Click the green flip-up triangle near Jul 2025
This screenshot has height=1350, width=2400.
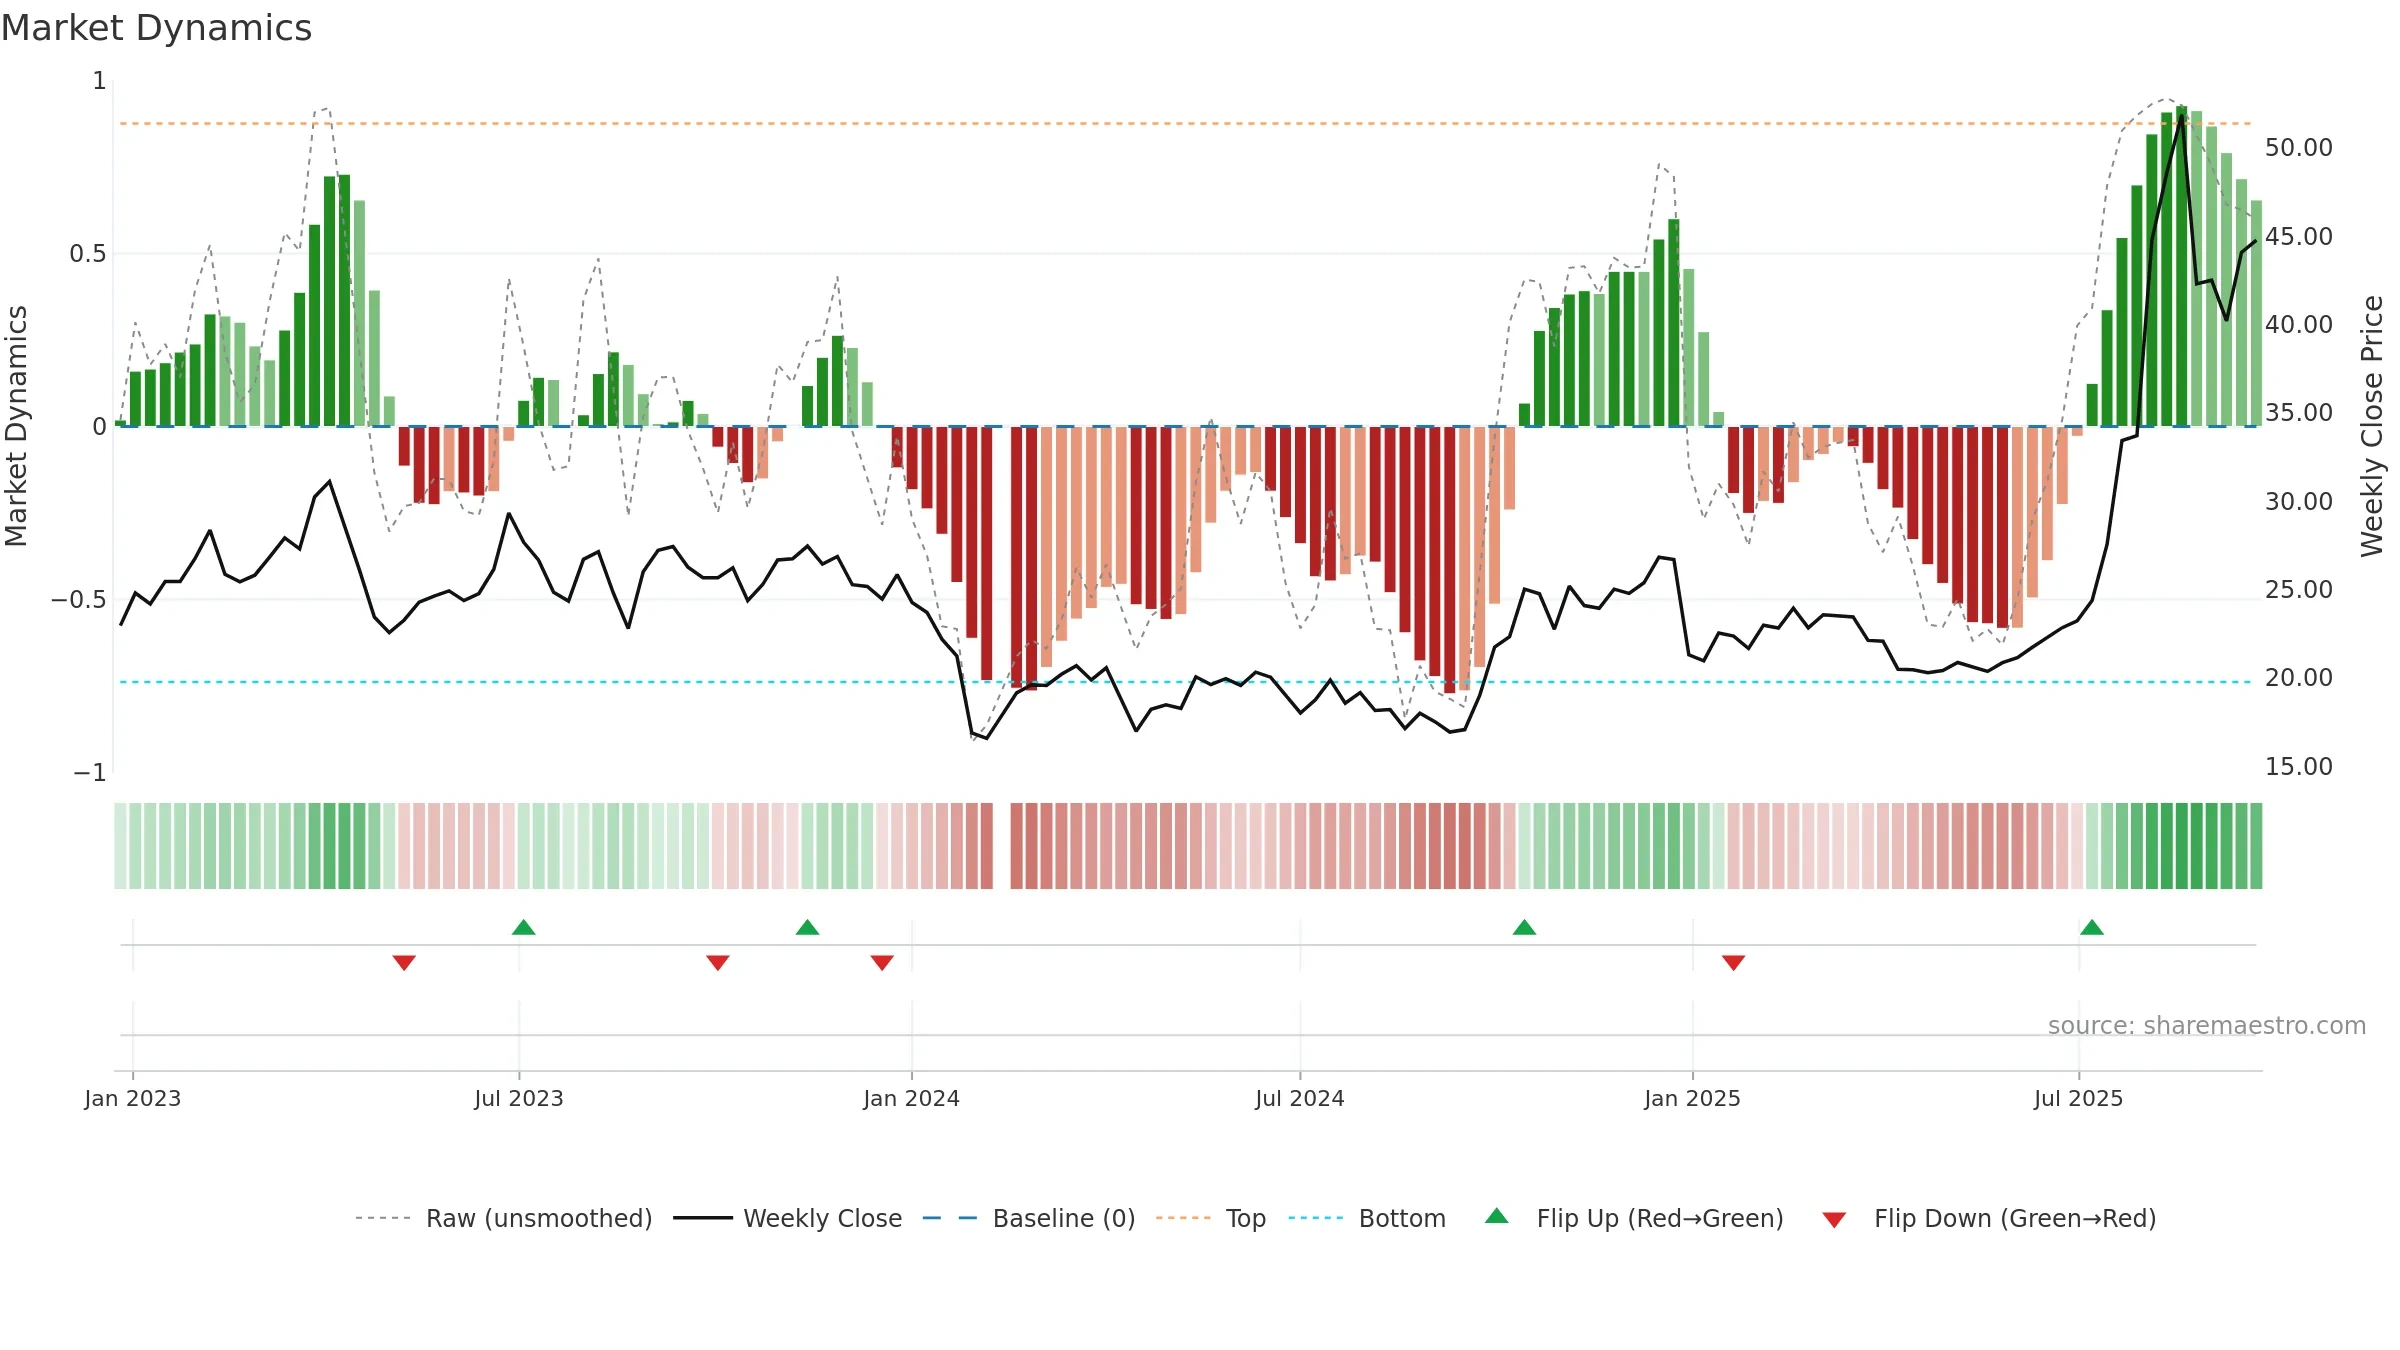click(x=2092, y=927)
